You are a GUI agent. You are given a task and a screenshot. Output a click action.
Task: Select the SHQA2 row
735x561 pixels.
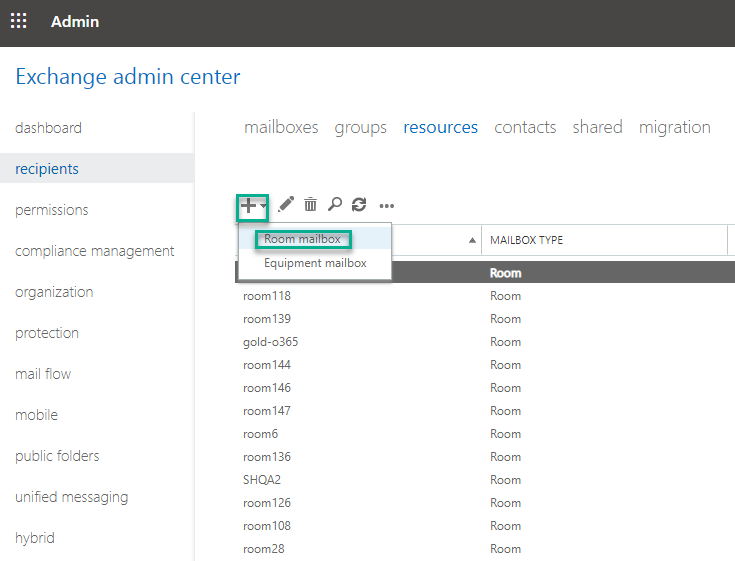pos(485,480)
